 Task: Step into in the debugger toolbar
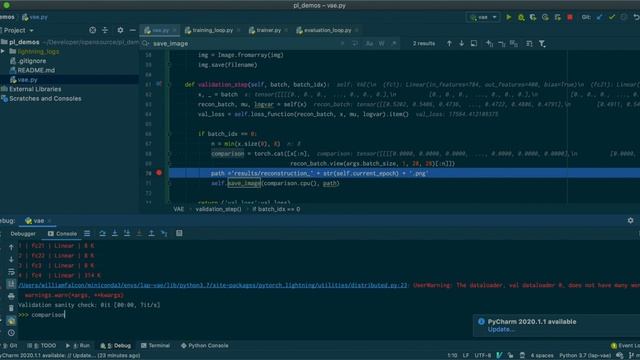tap(115, 233)
